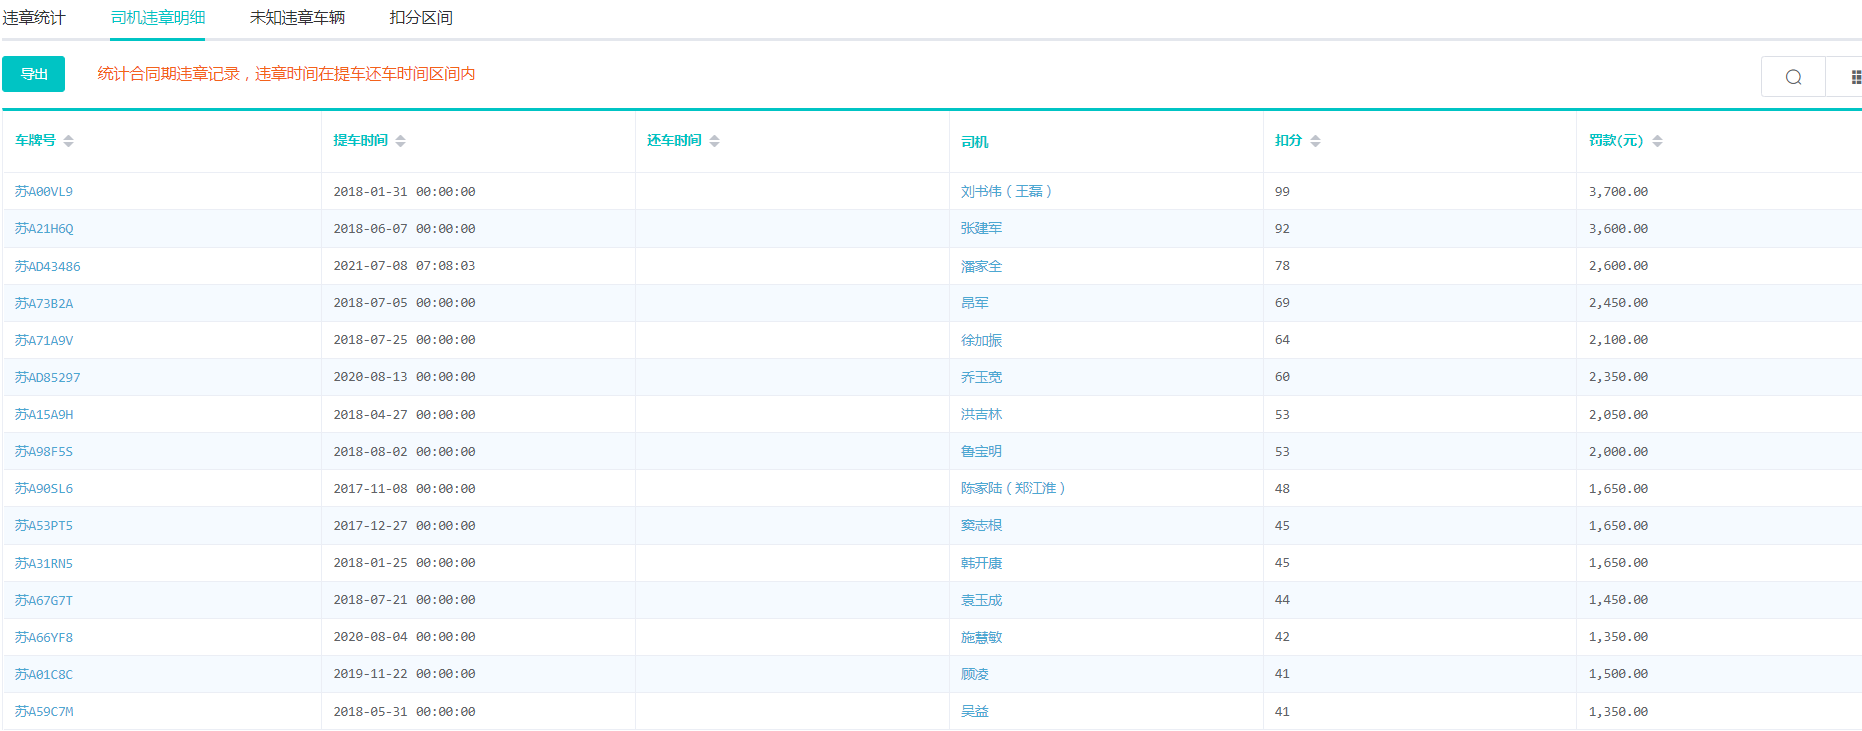Open plate link 苏A90SL6
Screen dimensions: 1862x731
click(x=44, y=488)
